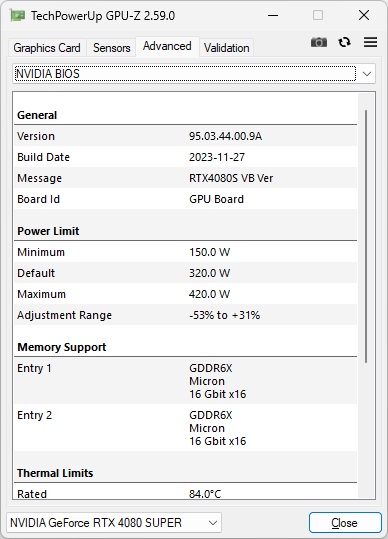388x539 pixels.
Task: Click the Memory Support section heading
Action: tap(62, 347)
